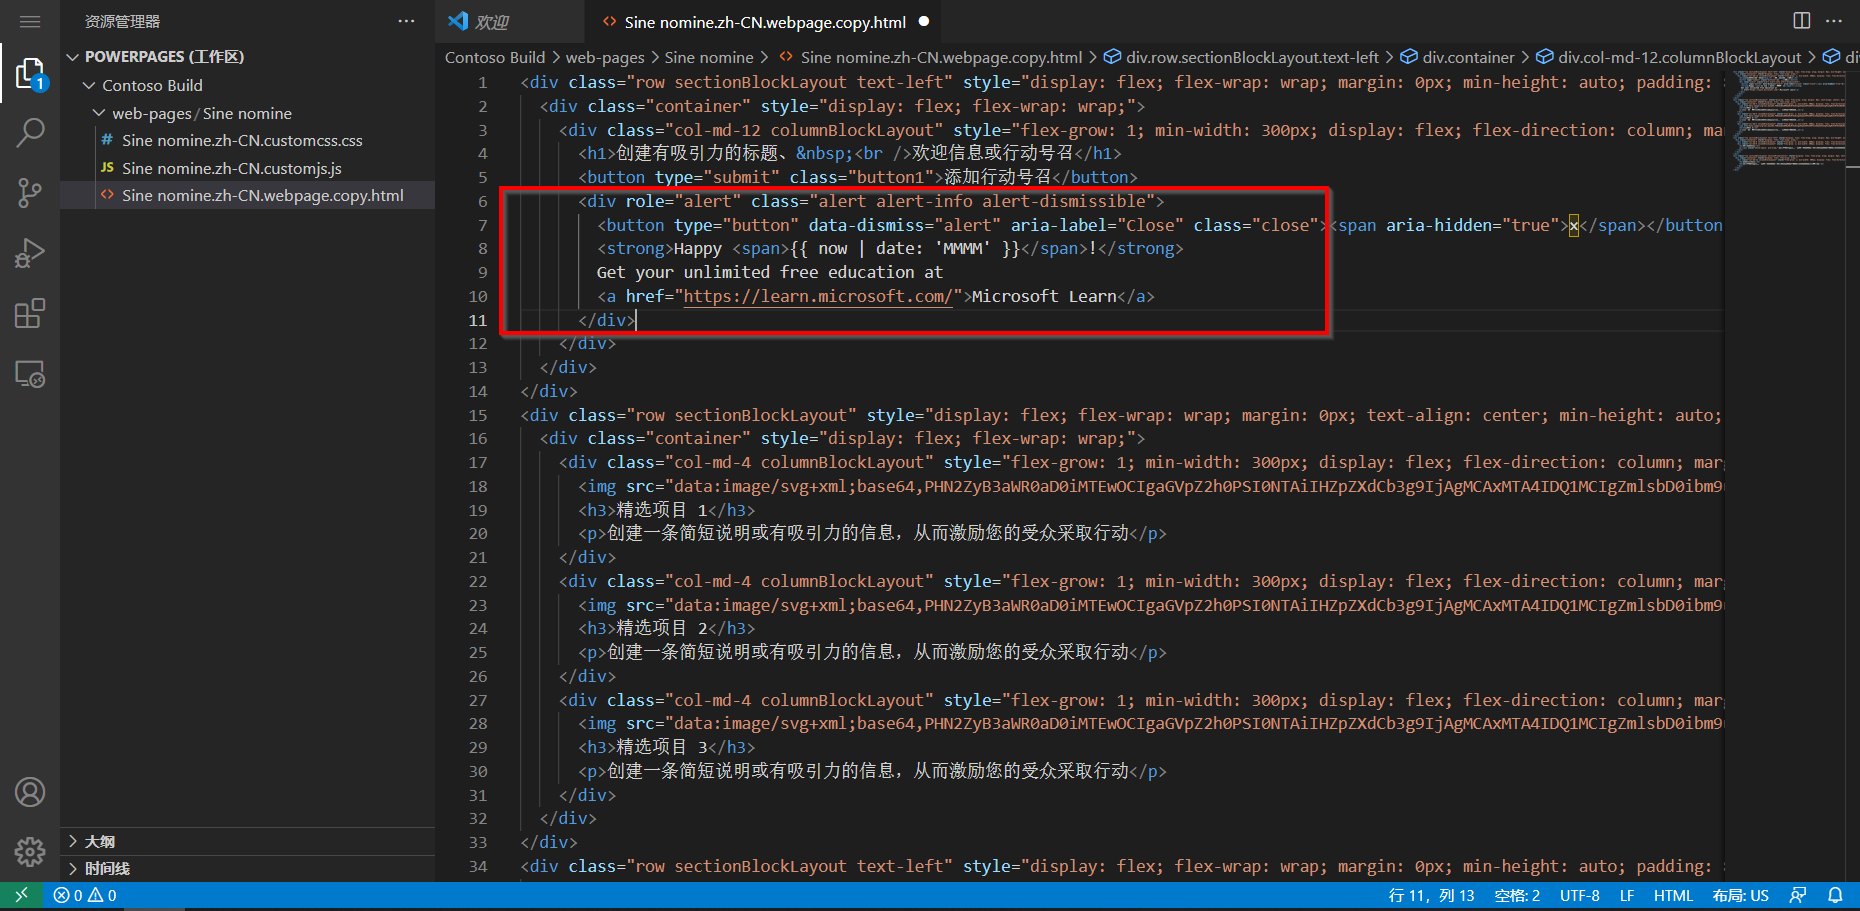This screenshot has height=911, width=1860.
Task: Open editor more actions ellipsis
Action: [x=1834, y=21]
